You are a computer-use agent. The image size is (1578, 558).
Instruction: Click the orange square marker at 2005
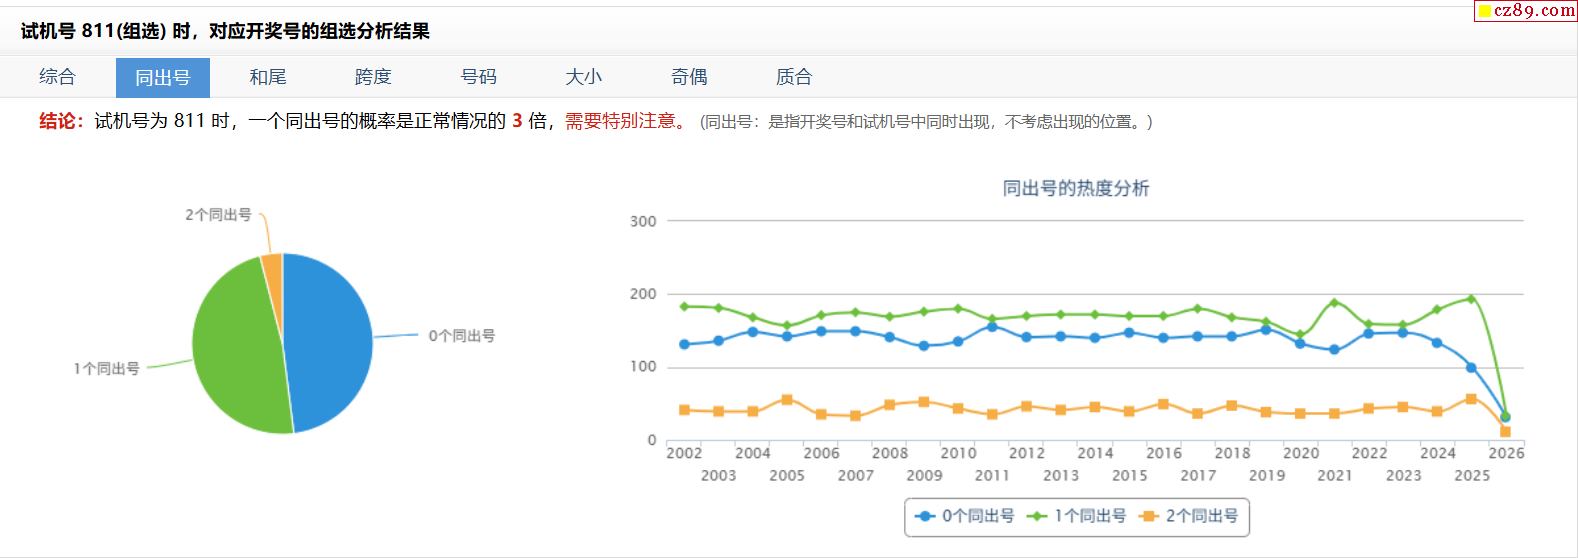click(x=787, y=400)
